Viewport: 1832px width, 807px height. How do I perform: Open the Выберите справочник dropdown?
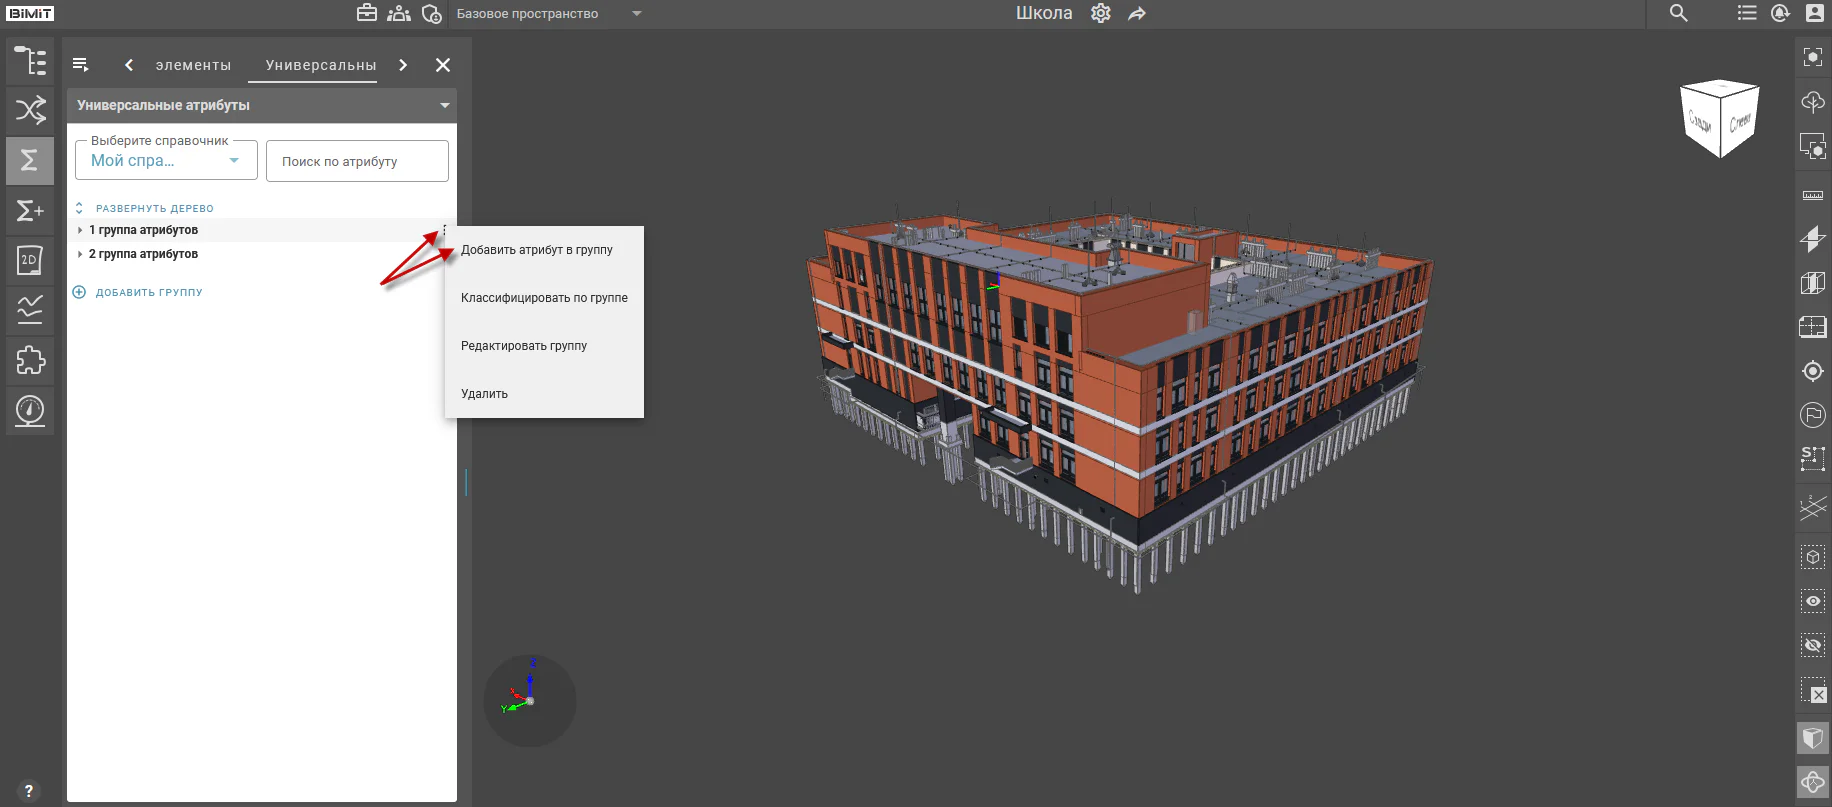166,161
